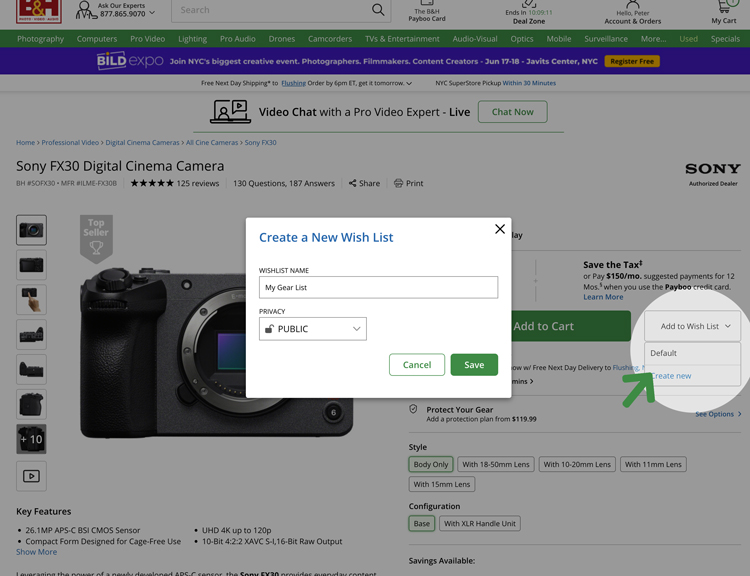Open the Computers menu
The image size is (750, 576).
click(x=97, y=39)
